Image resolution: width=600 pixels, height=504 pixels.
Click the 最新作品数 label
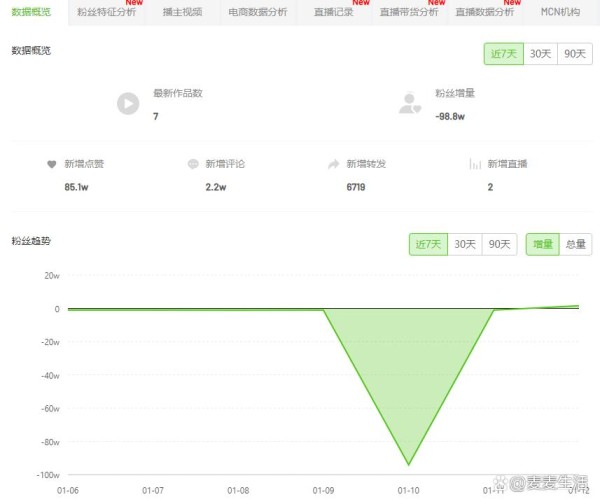tap(178, 93)
